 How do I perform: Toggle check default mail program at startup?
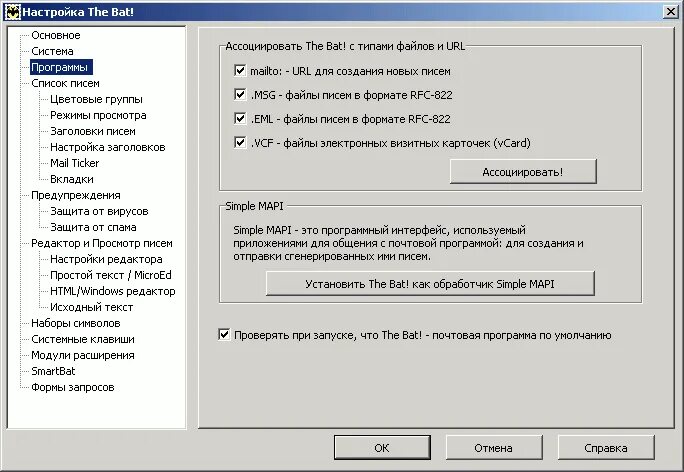224,335
